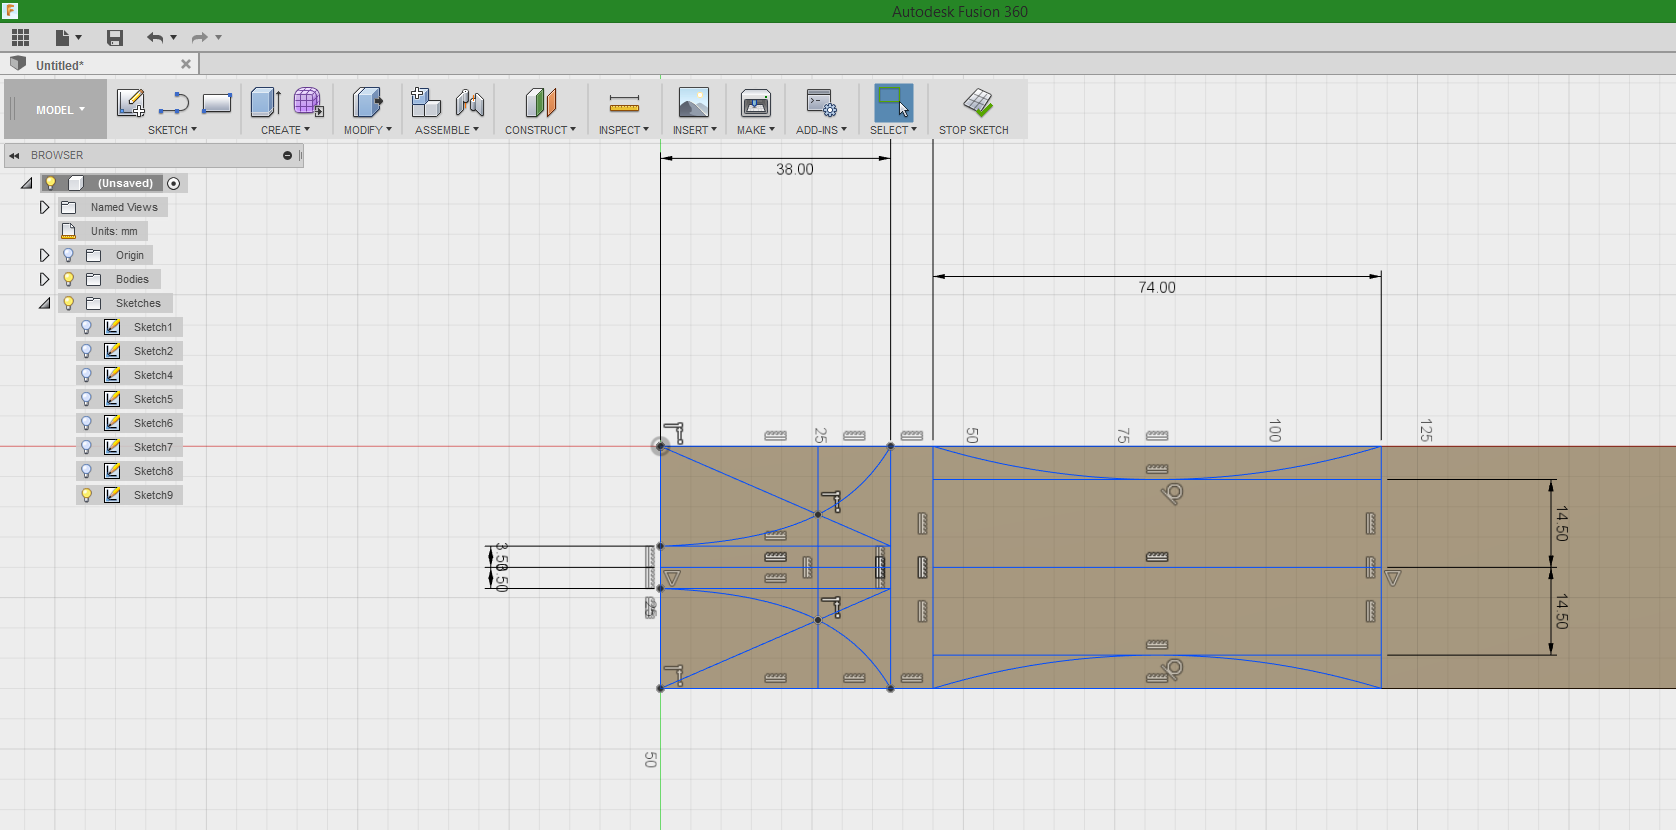The width and height of the screenshot is (1676, 830).
Task: Toggle visibility of Origin folder
Action: point(69,255)
